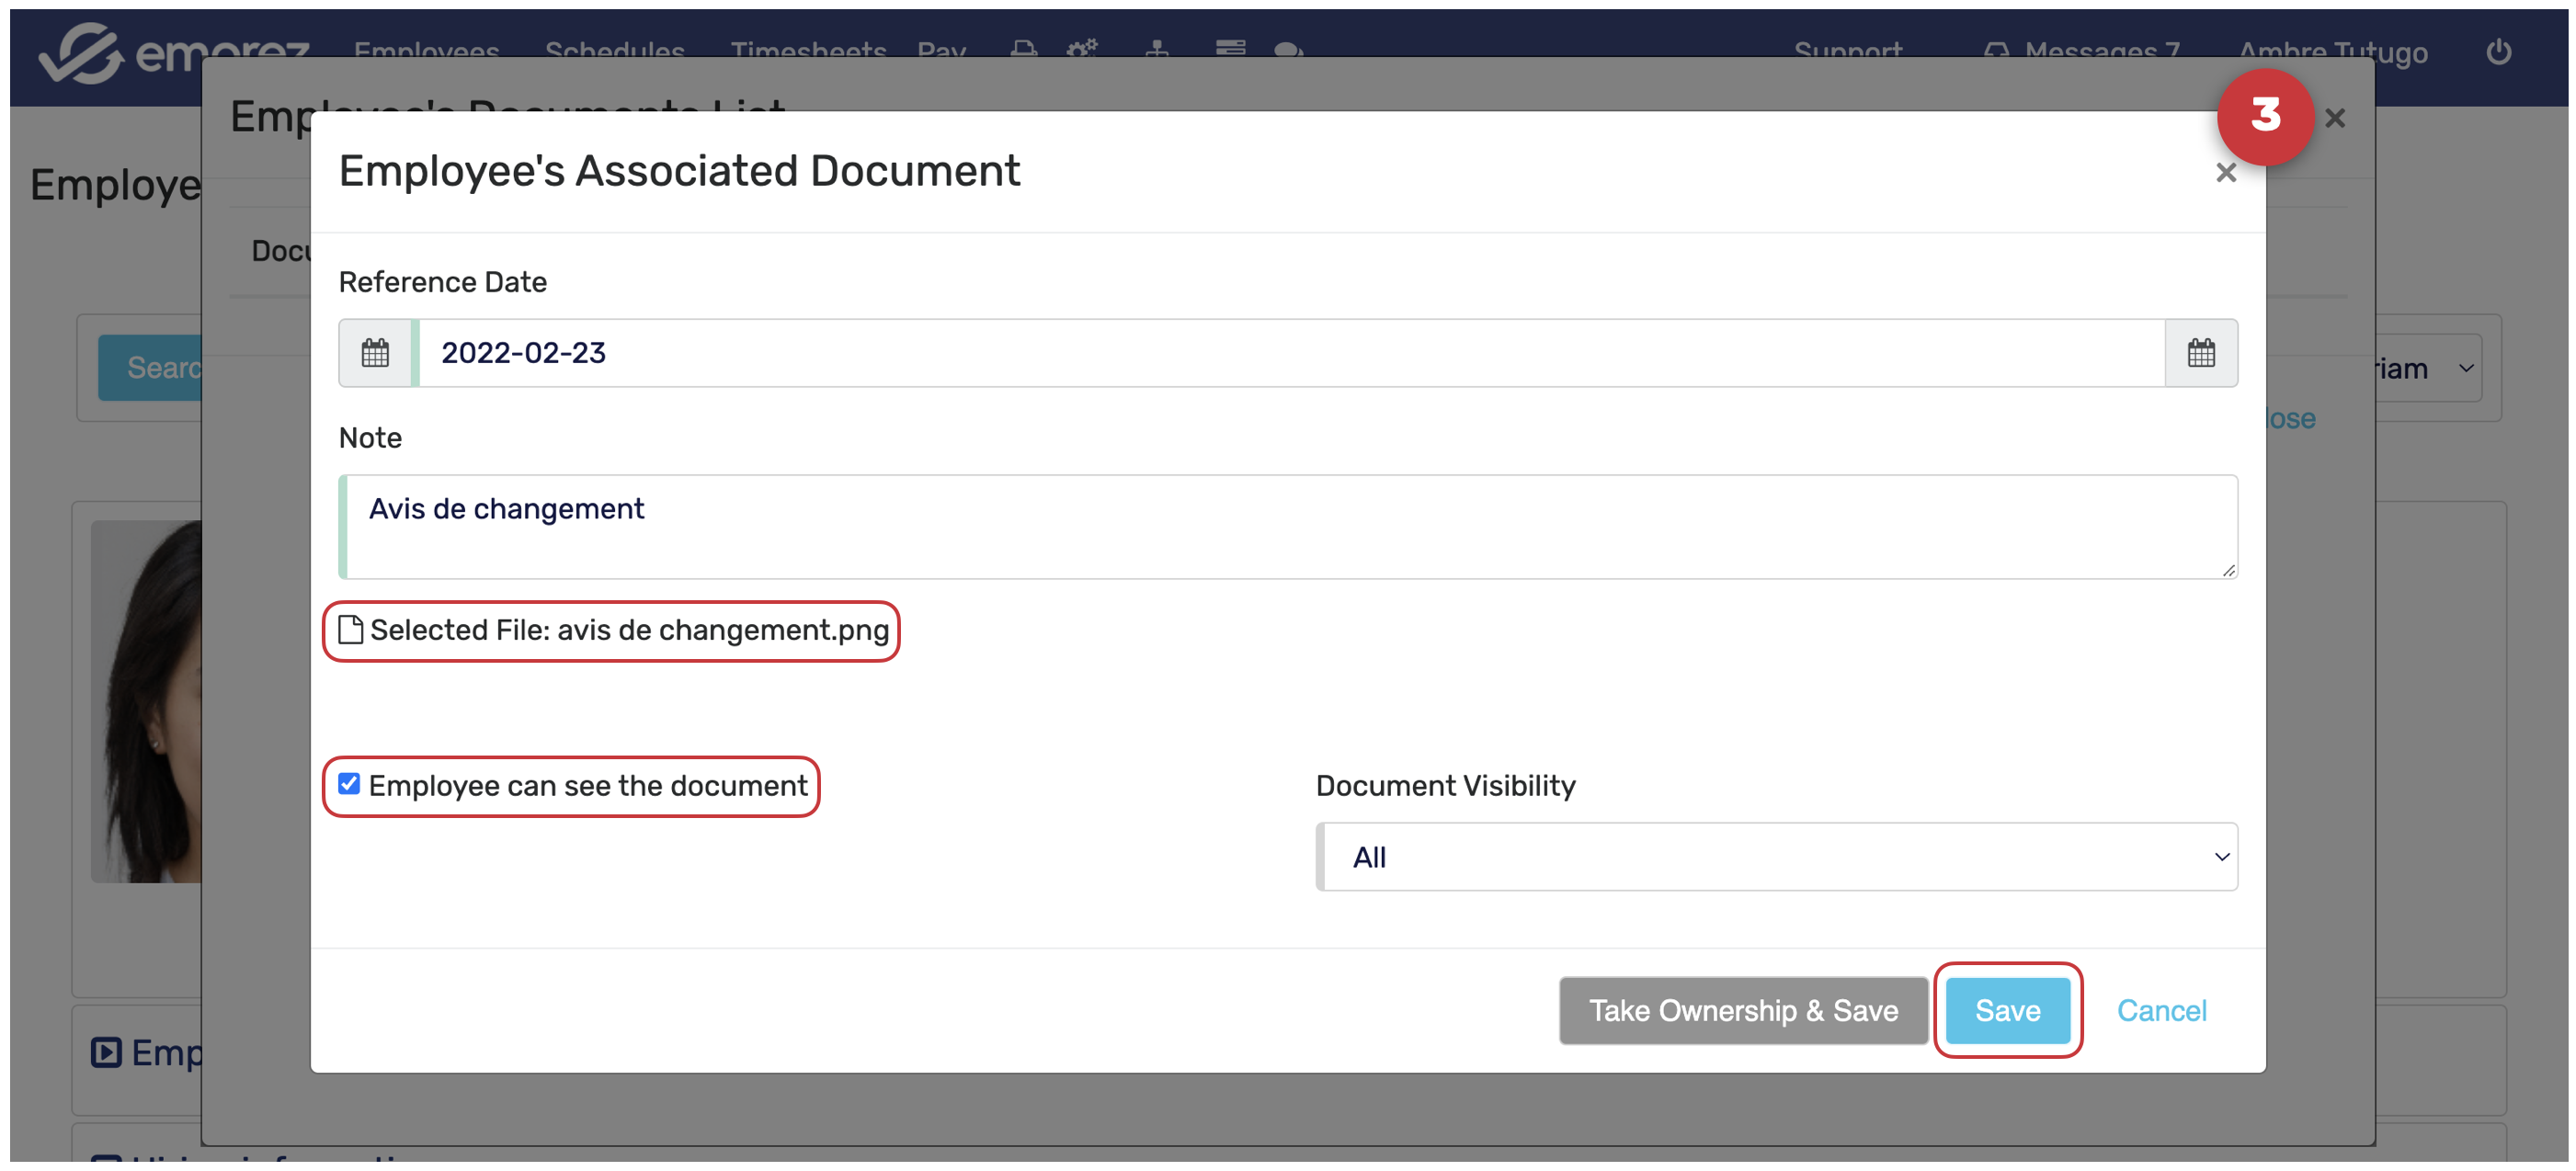This screenshot has width=2576, height=1171.
Task: Open the Timesheets menu
Action: coord(808,49)
